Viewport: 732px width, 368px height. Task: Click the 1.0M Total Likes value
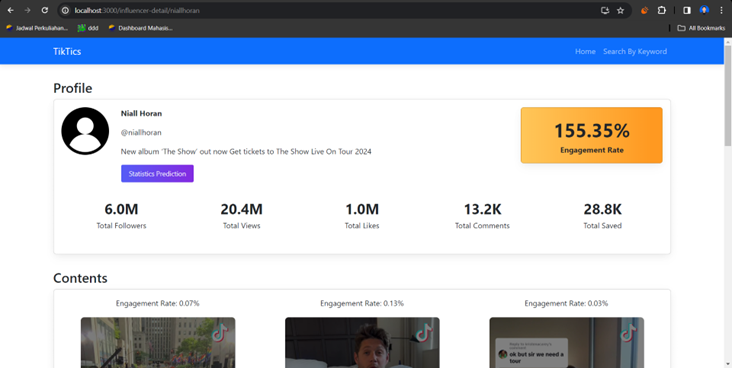[x=362, y=209]
